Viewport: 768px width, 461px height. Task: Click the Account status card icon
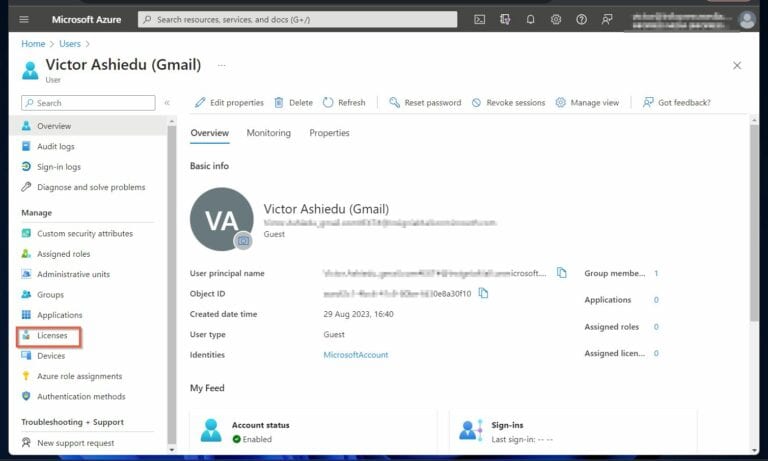[x=211, y=430]
